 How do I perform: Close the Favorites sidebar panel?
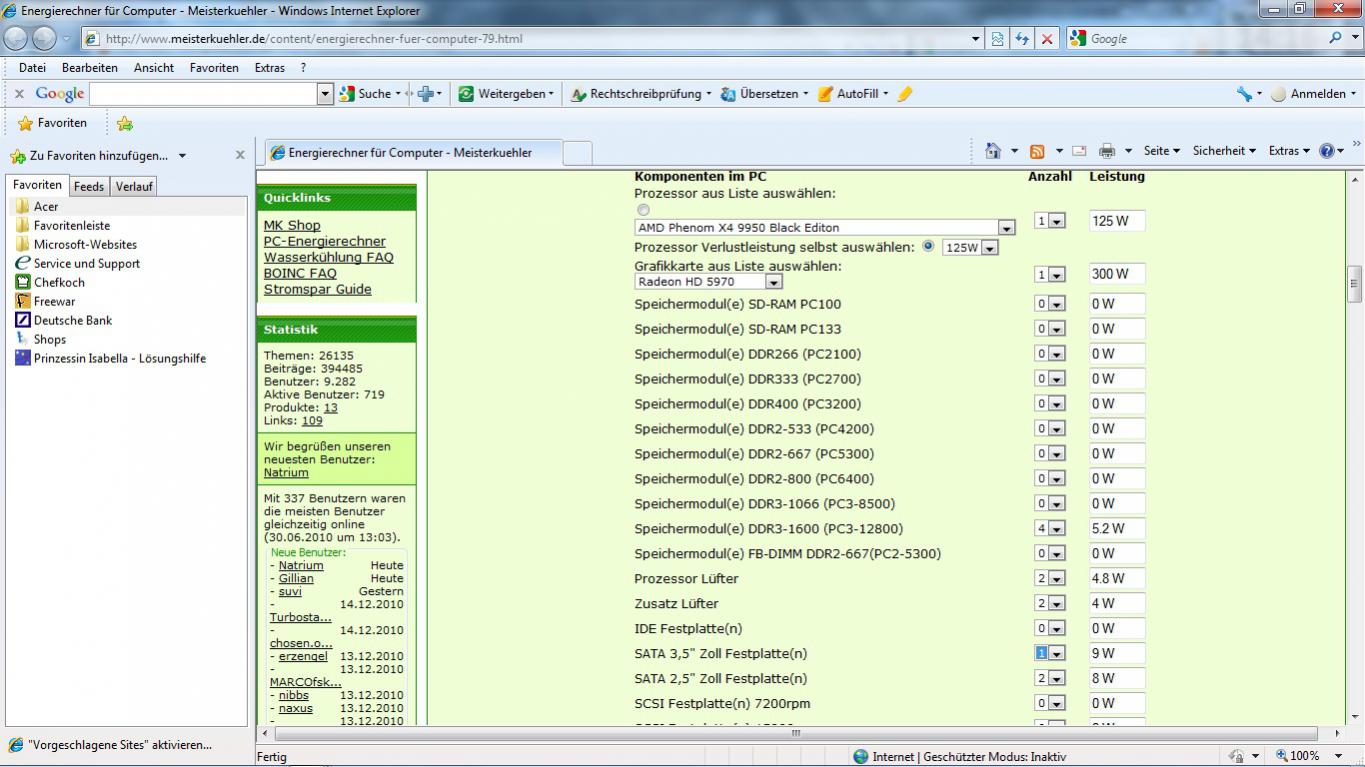pos(240,155)
